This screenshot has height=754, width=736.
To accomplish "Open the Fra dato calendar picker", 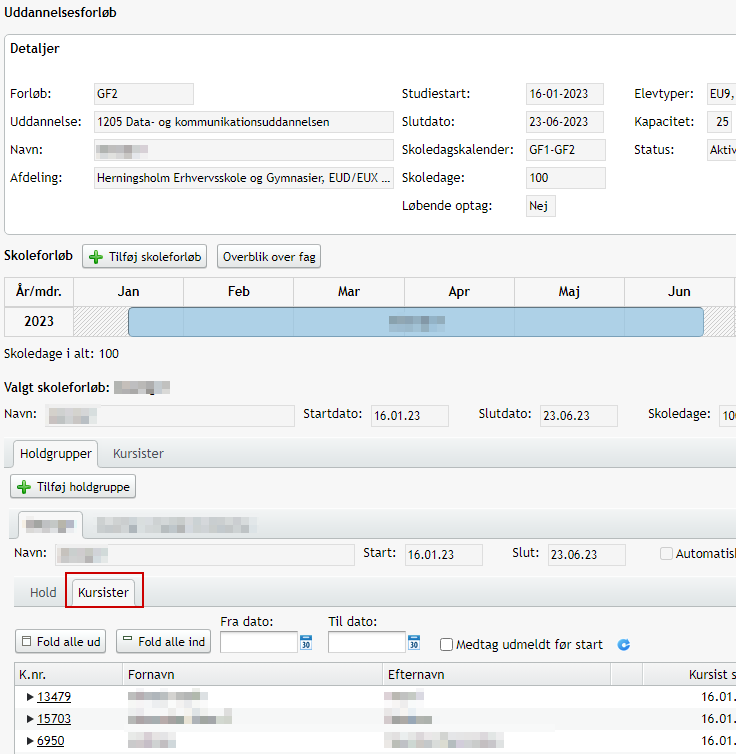I will click(x=306, y=642).
